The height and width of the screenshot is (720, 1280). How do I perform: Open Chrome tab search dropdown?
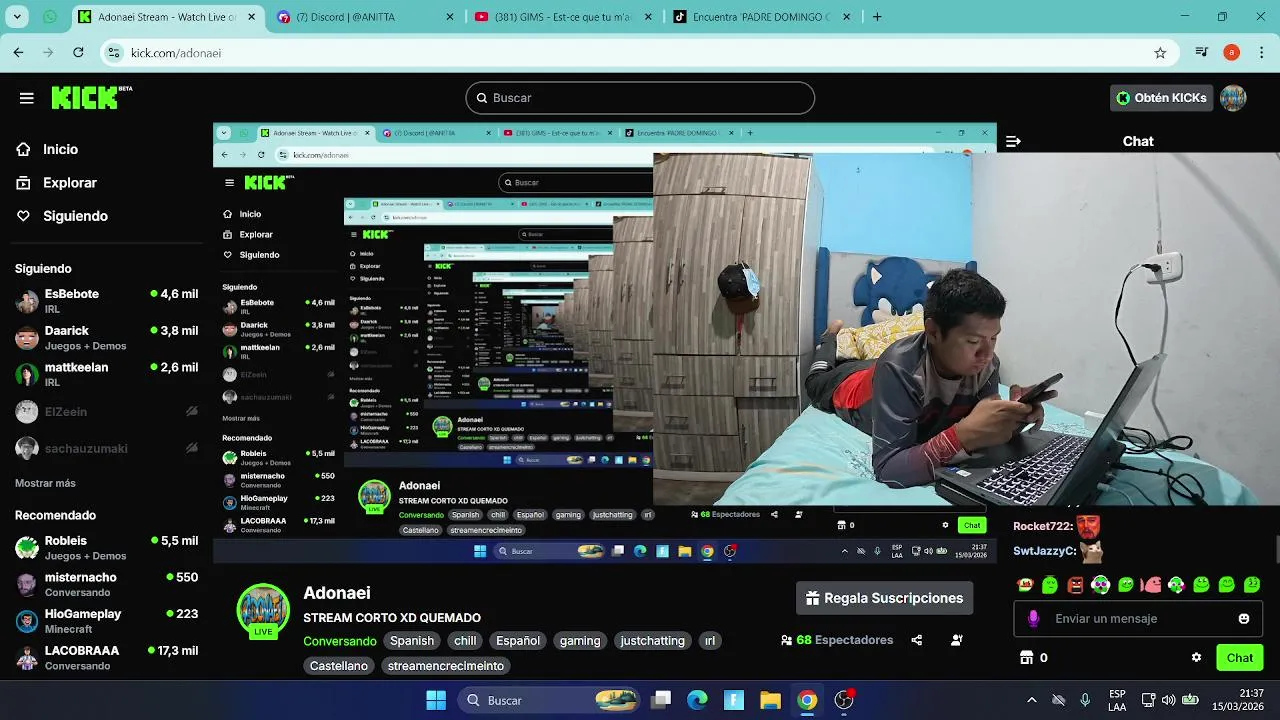point(18,17)
